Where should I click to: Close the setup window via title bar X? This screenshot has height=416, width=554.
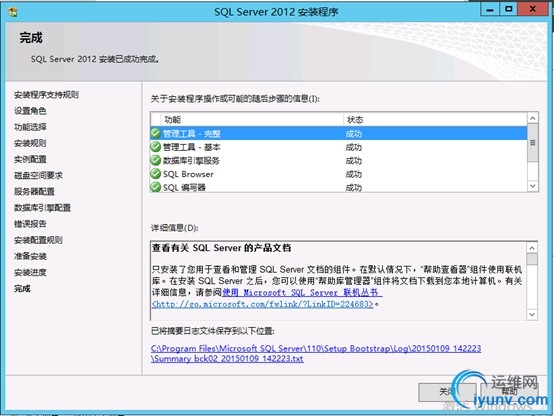533,10
